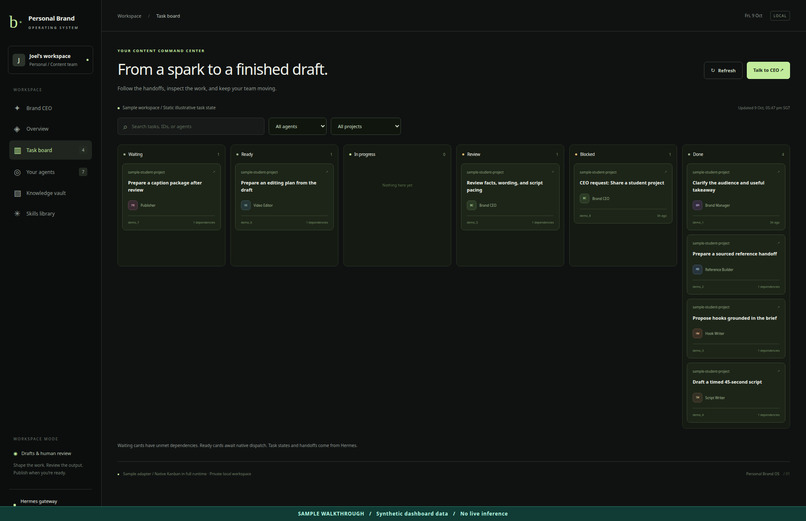Click the Personal Brand 'b' logo icon
Image resolution: width=806 pixels, height=521 pixels.
[x=15, y=22]
